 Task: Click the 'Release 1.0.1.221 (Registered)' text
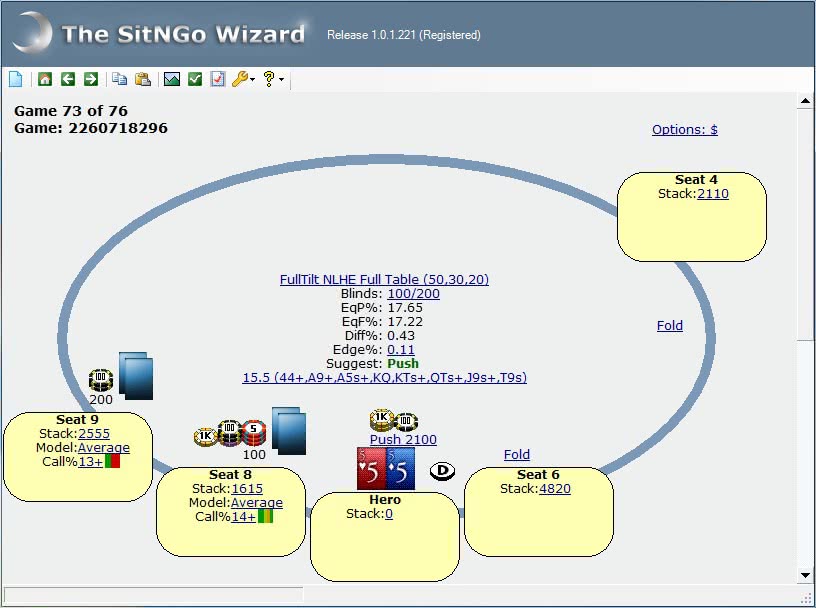click(404, 35)
